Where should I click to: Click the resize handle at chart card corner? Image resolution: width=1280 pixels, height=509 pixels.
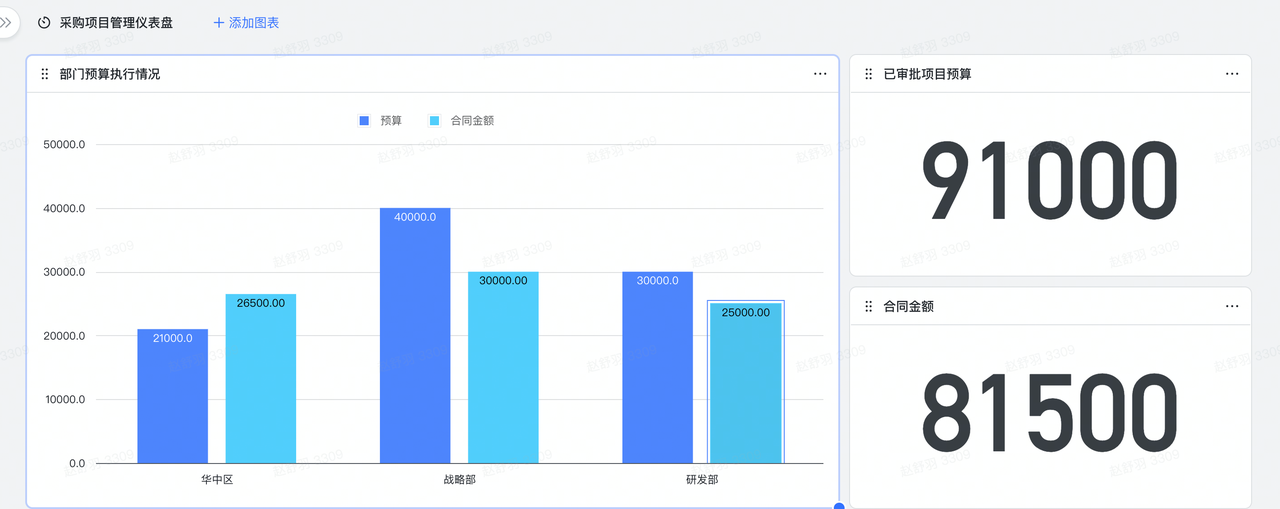pyautogui.click(x=839, y=506)
